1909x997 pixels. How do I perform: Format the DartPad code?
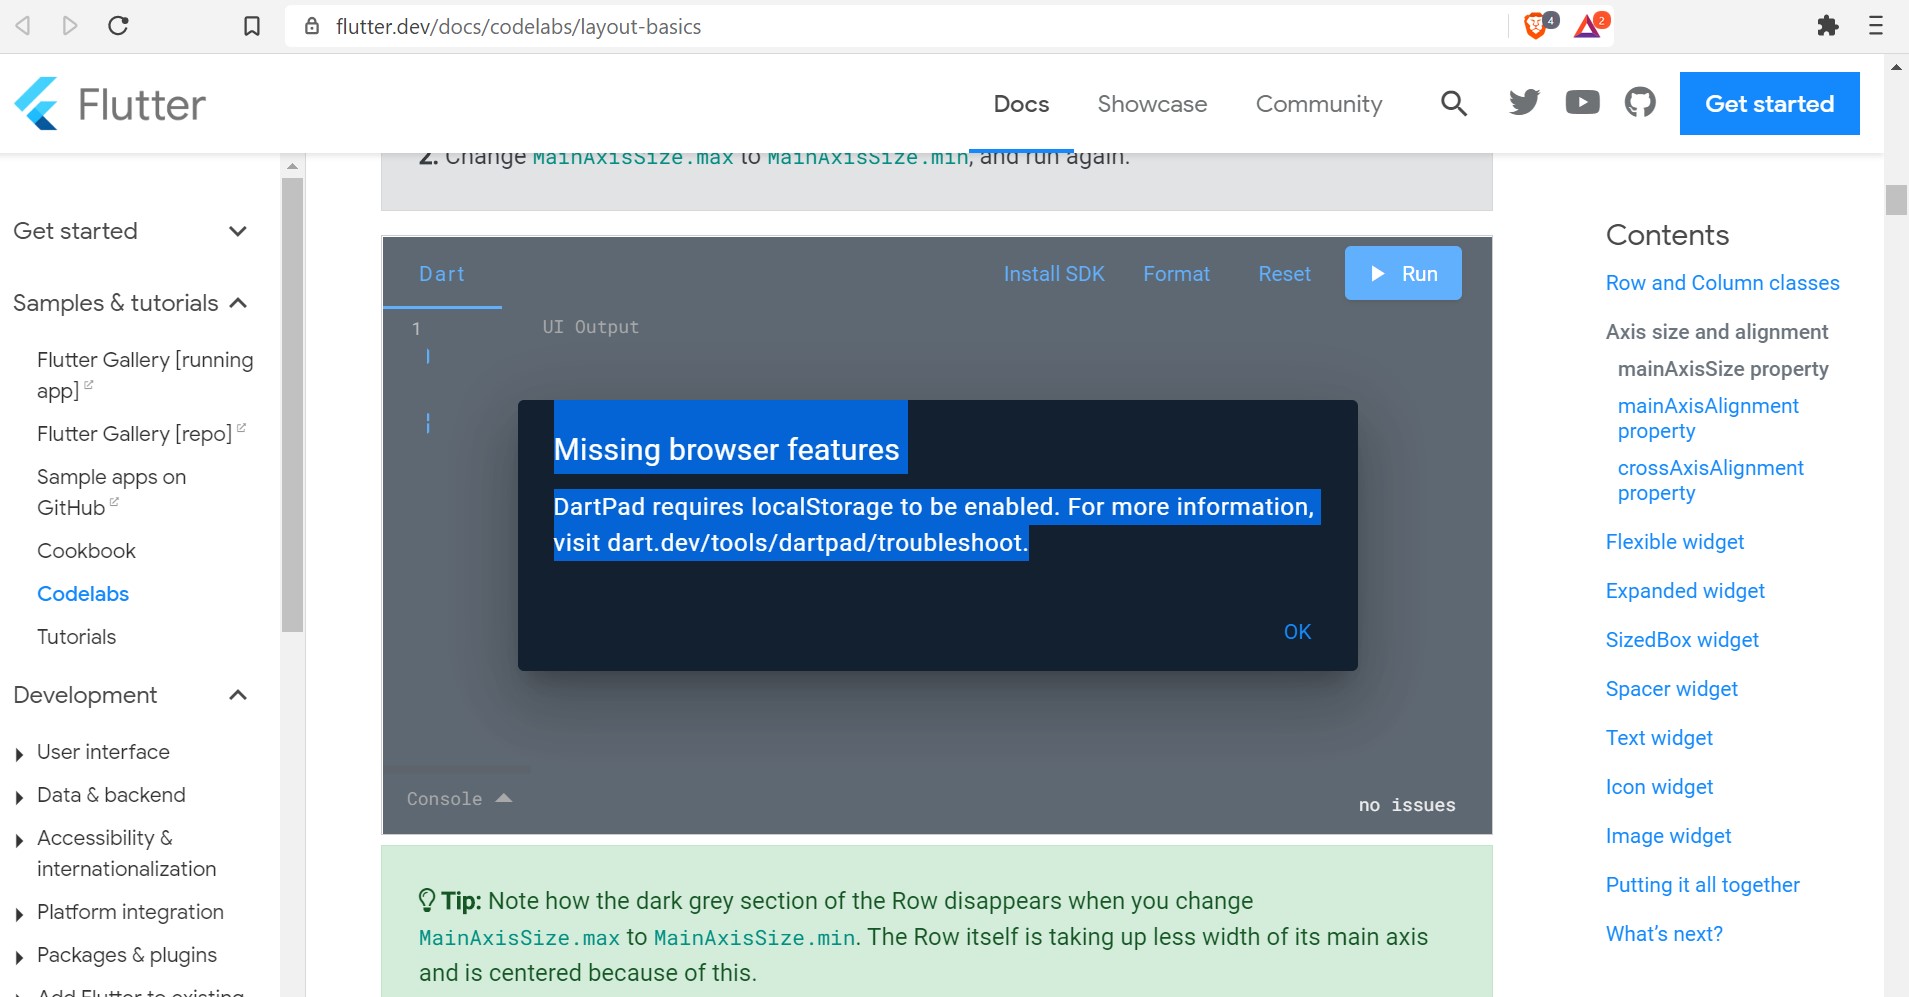1176,274
